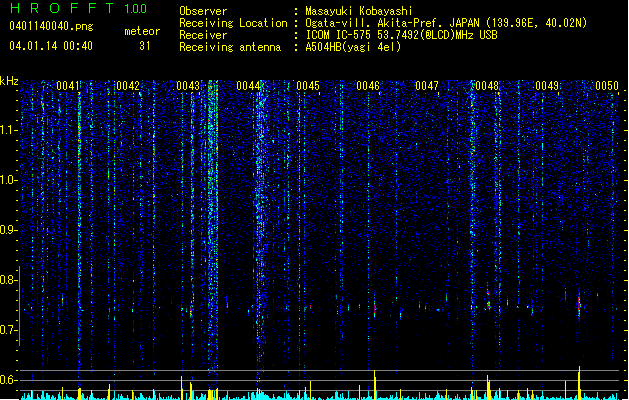Click the 0041 time marker
Screen dimensions: 629x400
[x=68, y=86]
